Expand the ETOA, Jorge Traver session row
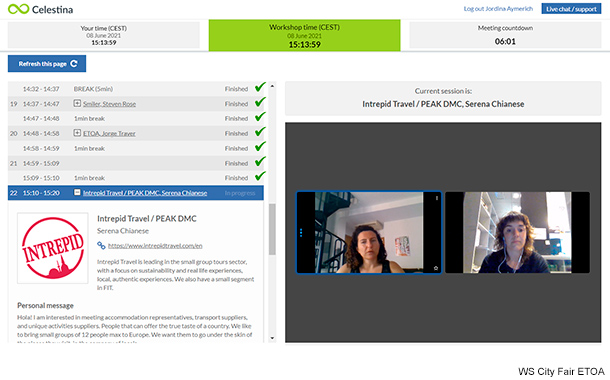Image resolution: width=610 pixels, height=380 pixels. (77, 133)
